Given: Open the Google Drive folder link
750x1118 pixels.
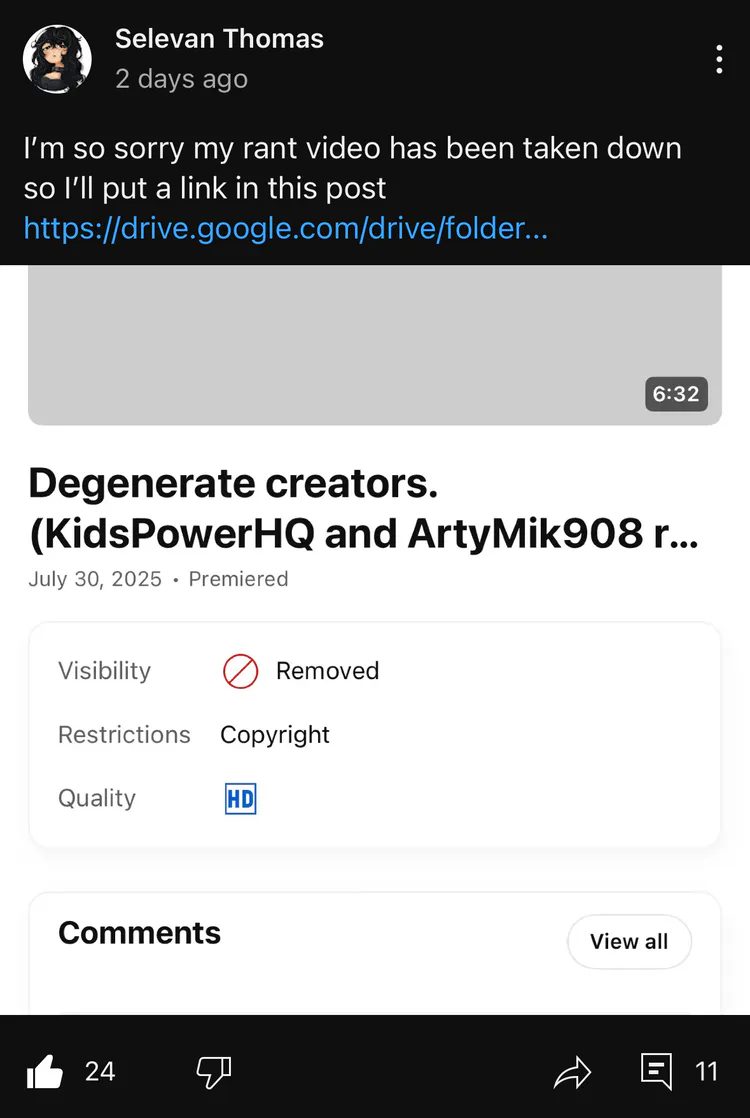Looking at the screenshot, I should click(x=285, y=229).
